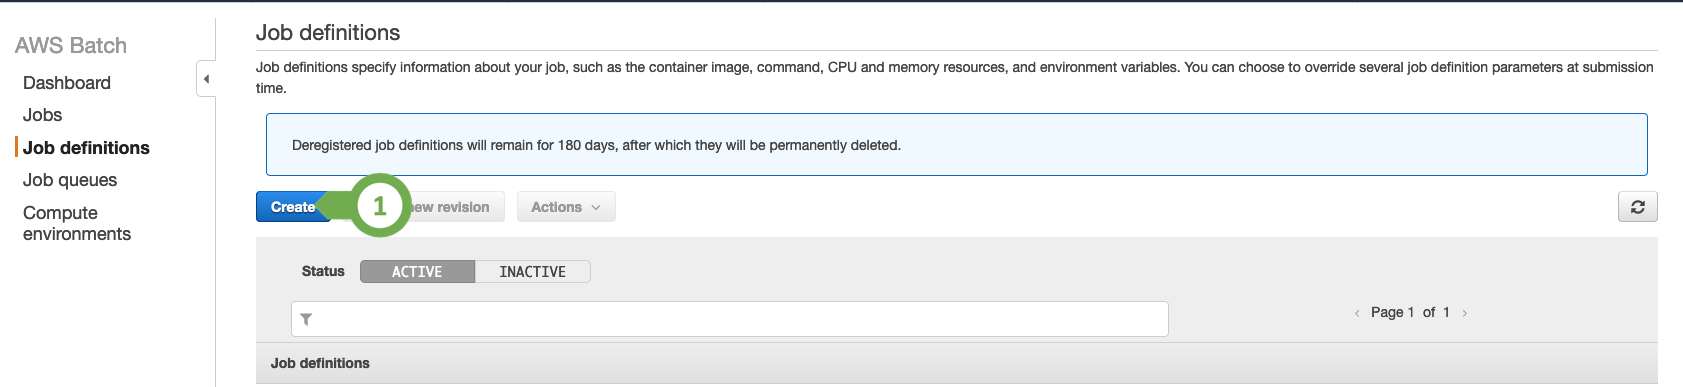Click the green step 1 marker
The image size is (1683, 387).
point(379,206)
